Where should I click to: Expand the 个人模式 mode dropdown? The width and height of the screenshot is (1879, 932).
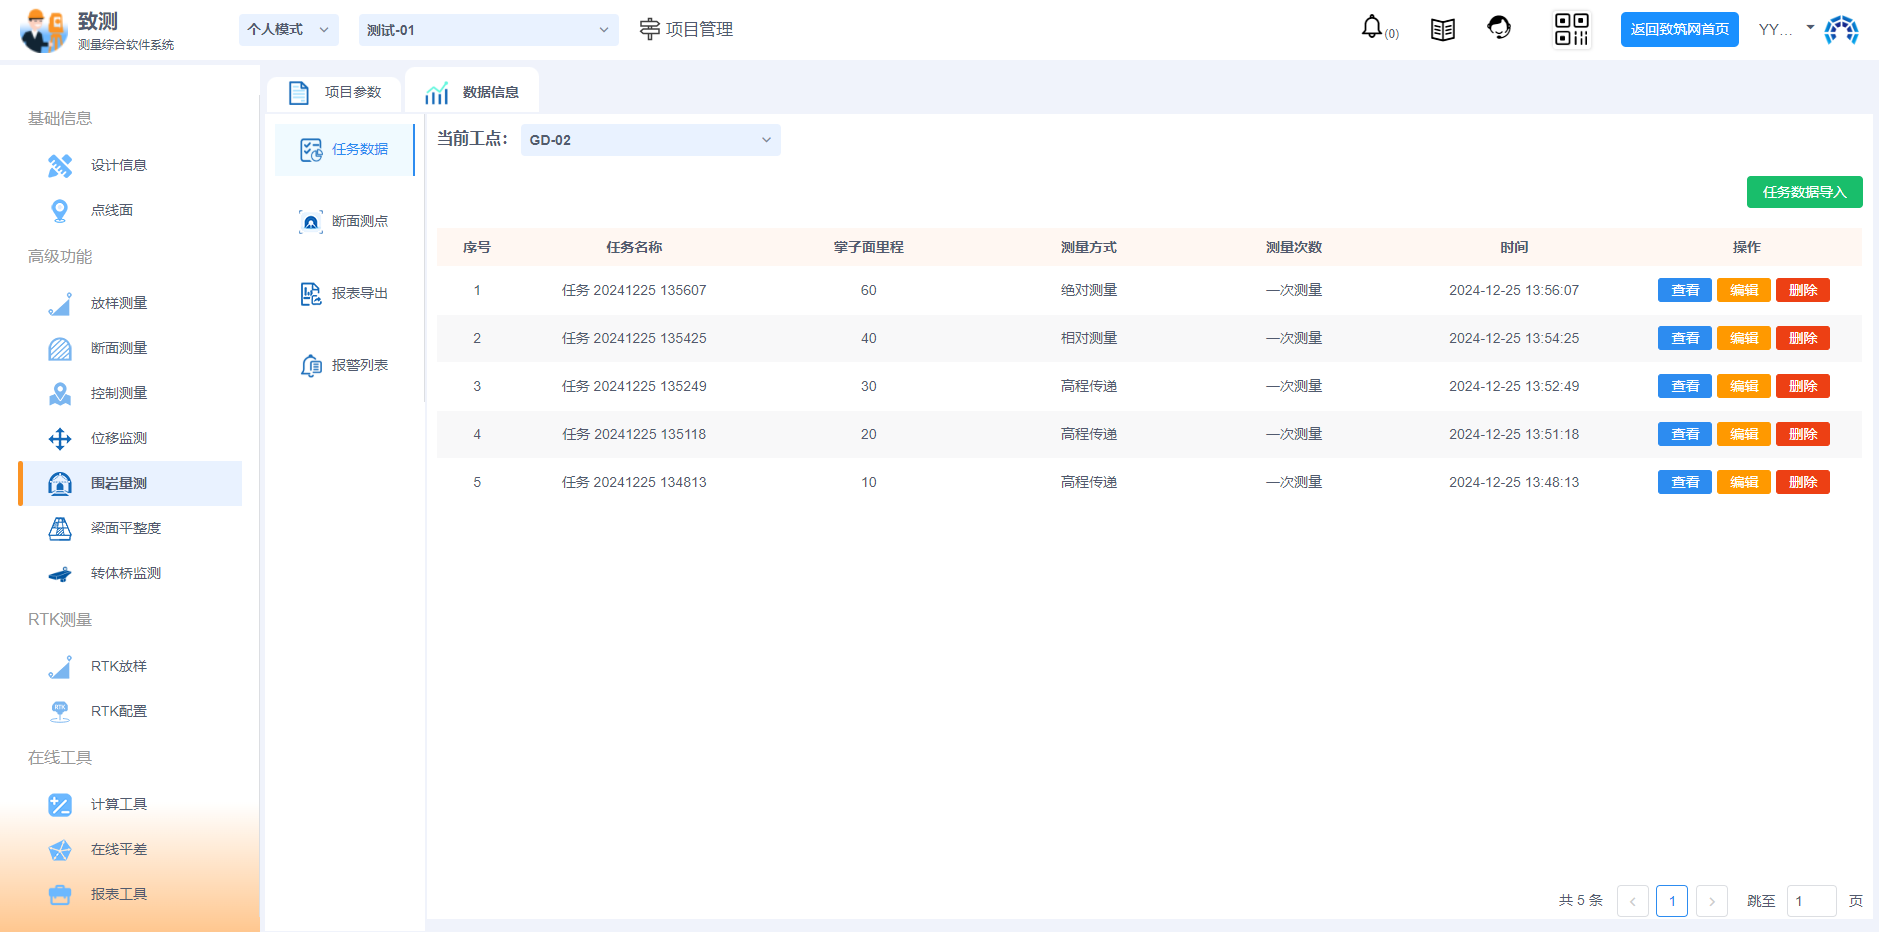288,30
